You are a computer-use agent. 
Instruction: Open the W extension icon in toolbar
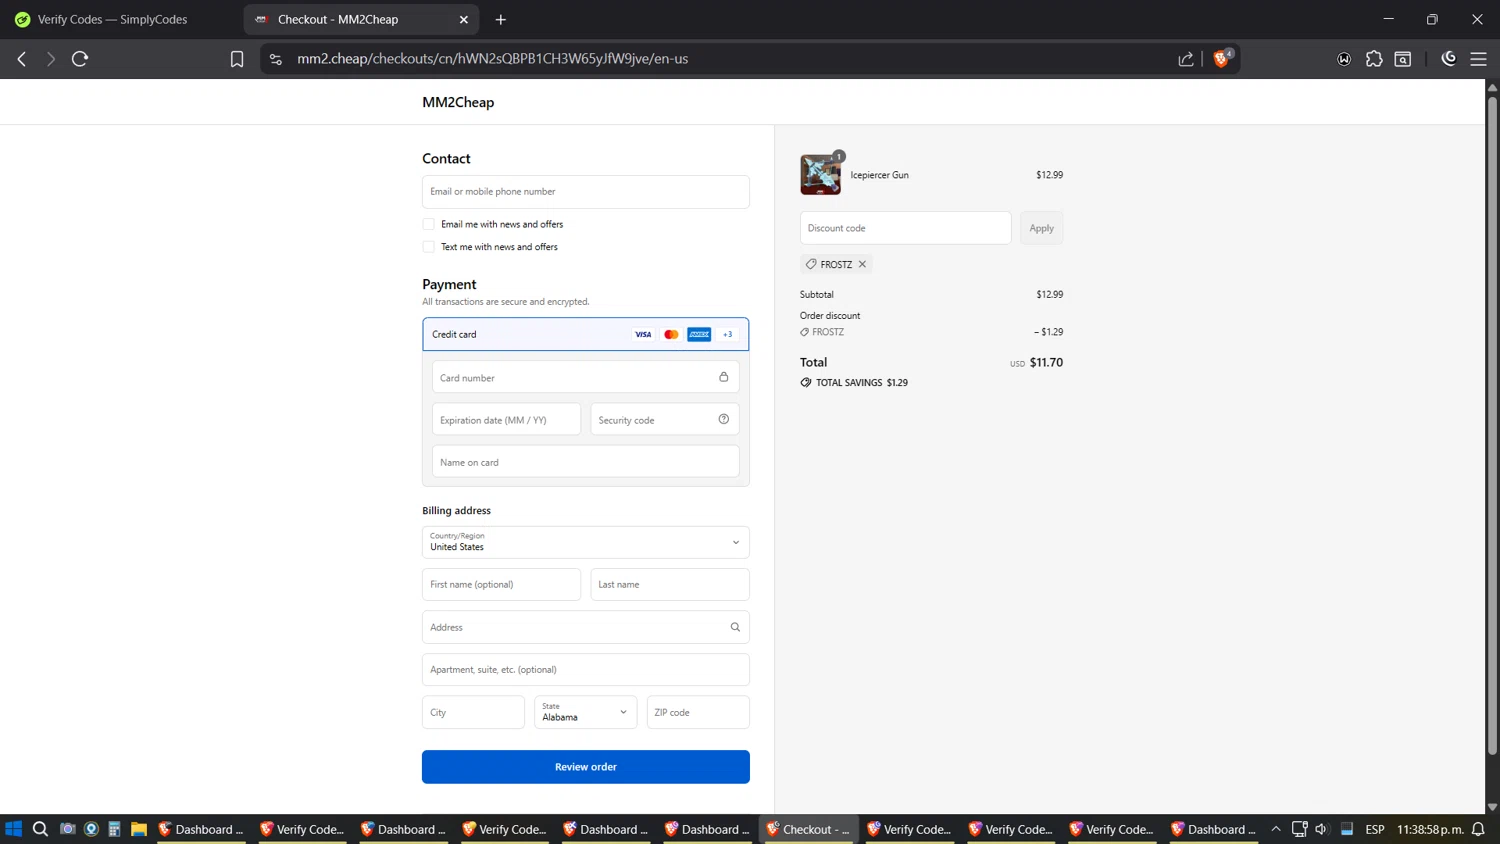click(1344, 59)
